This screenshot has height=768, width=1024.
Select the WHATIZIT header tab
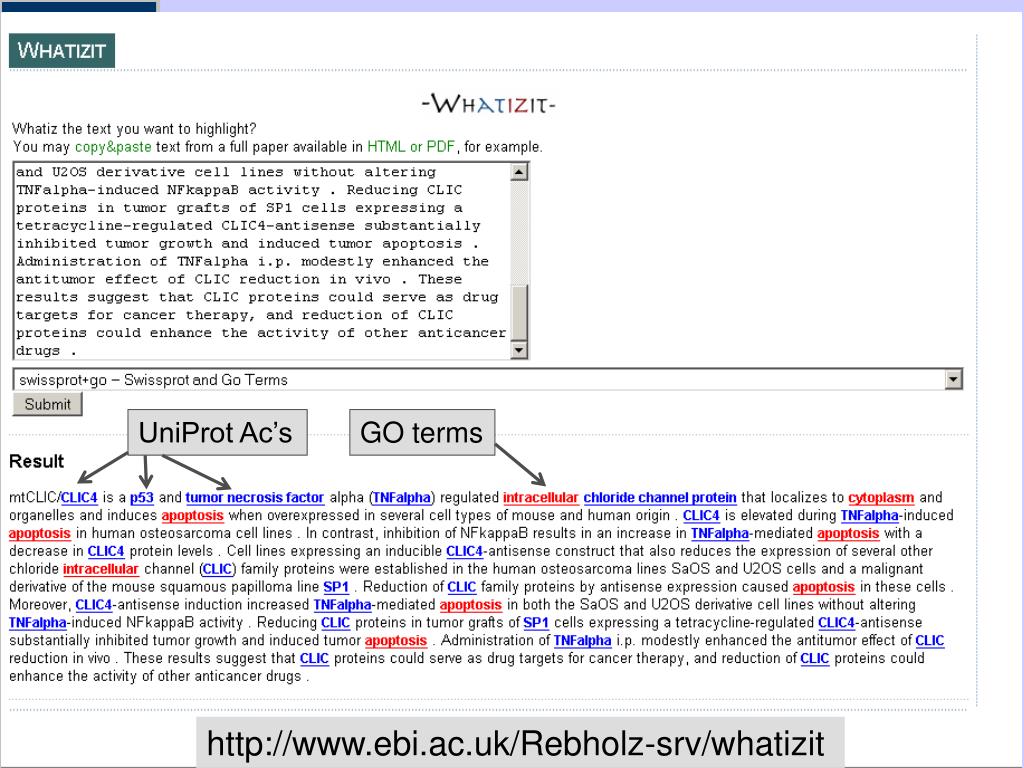click(x=62, y=50)
